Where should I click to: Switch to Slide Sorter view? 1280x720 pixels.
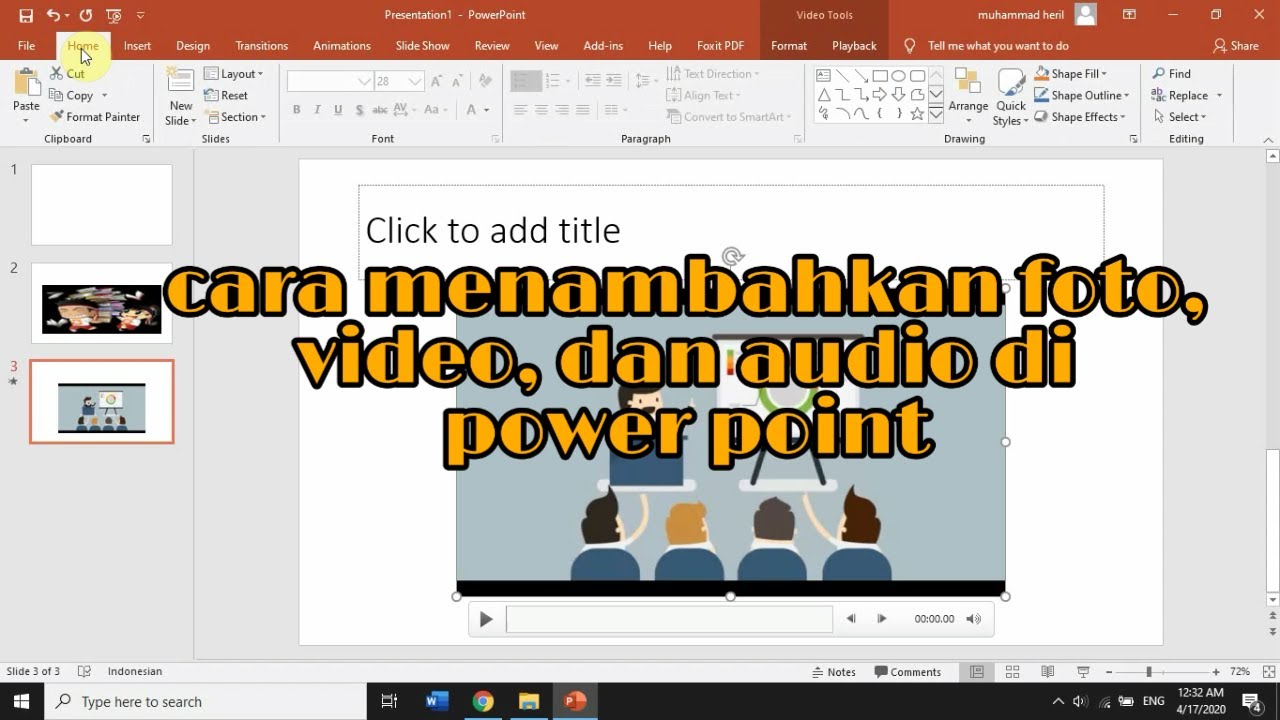pos(1012,672)
